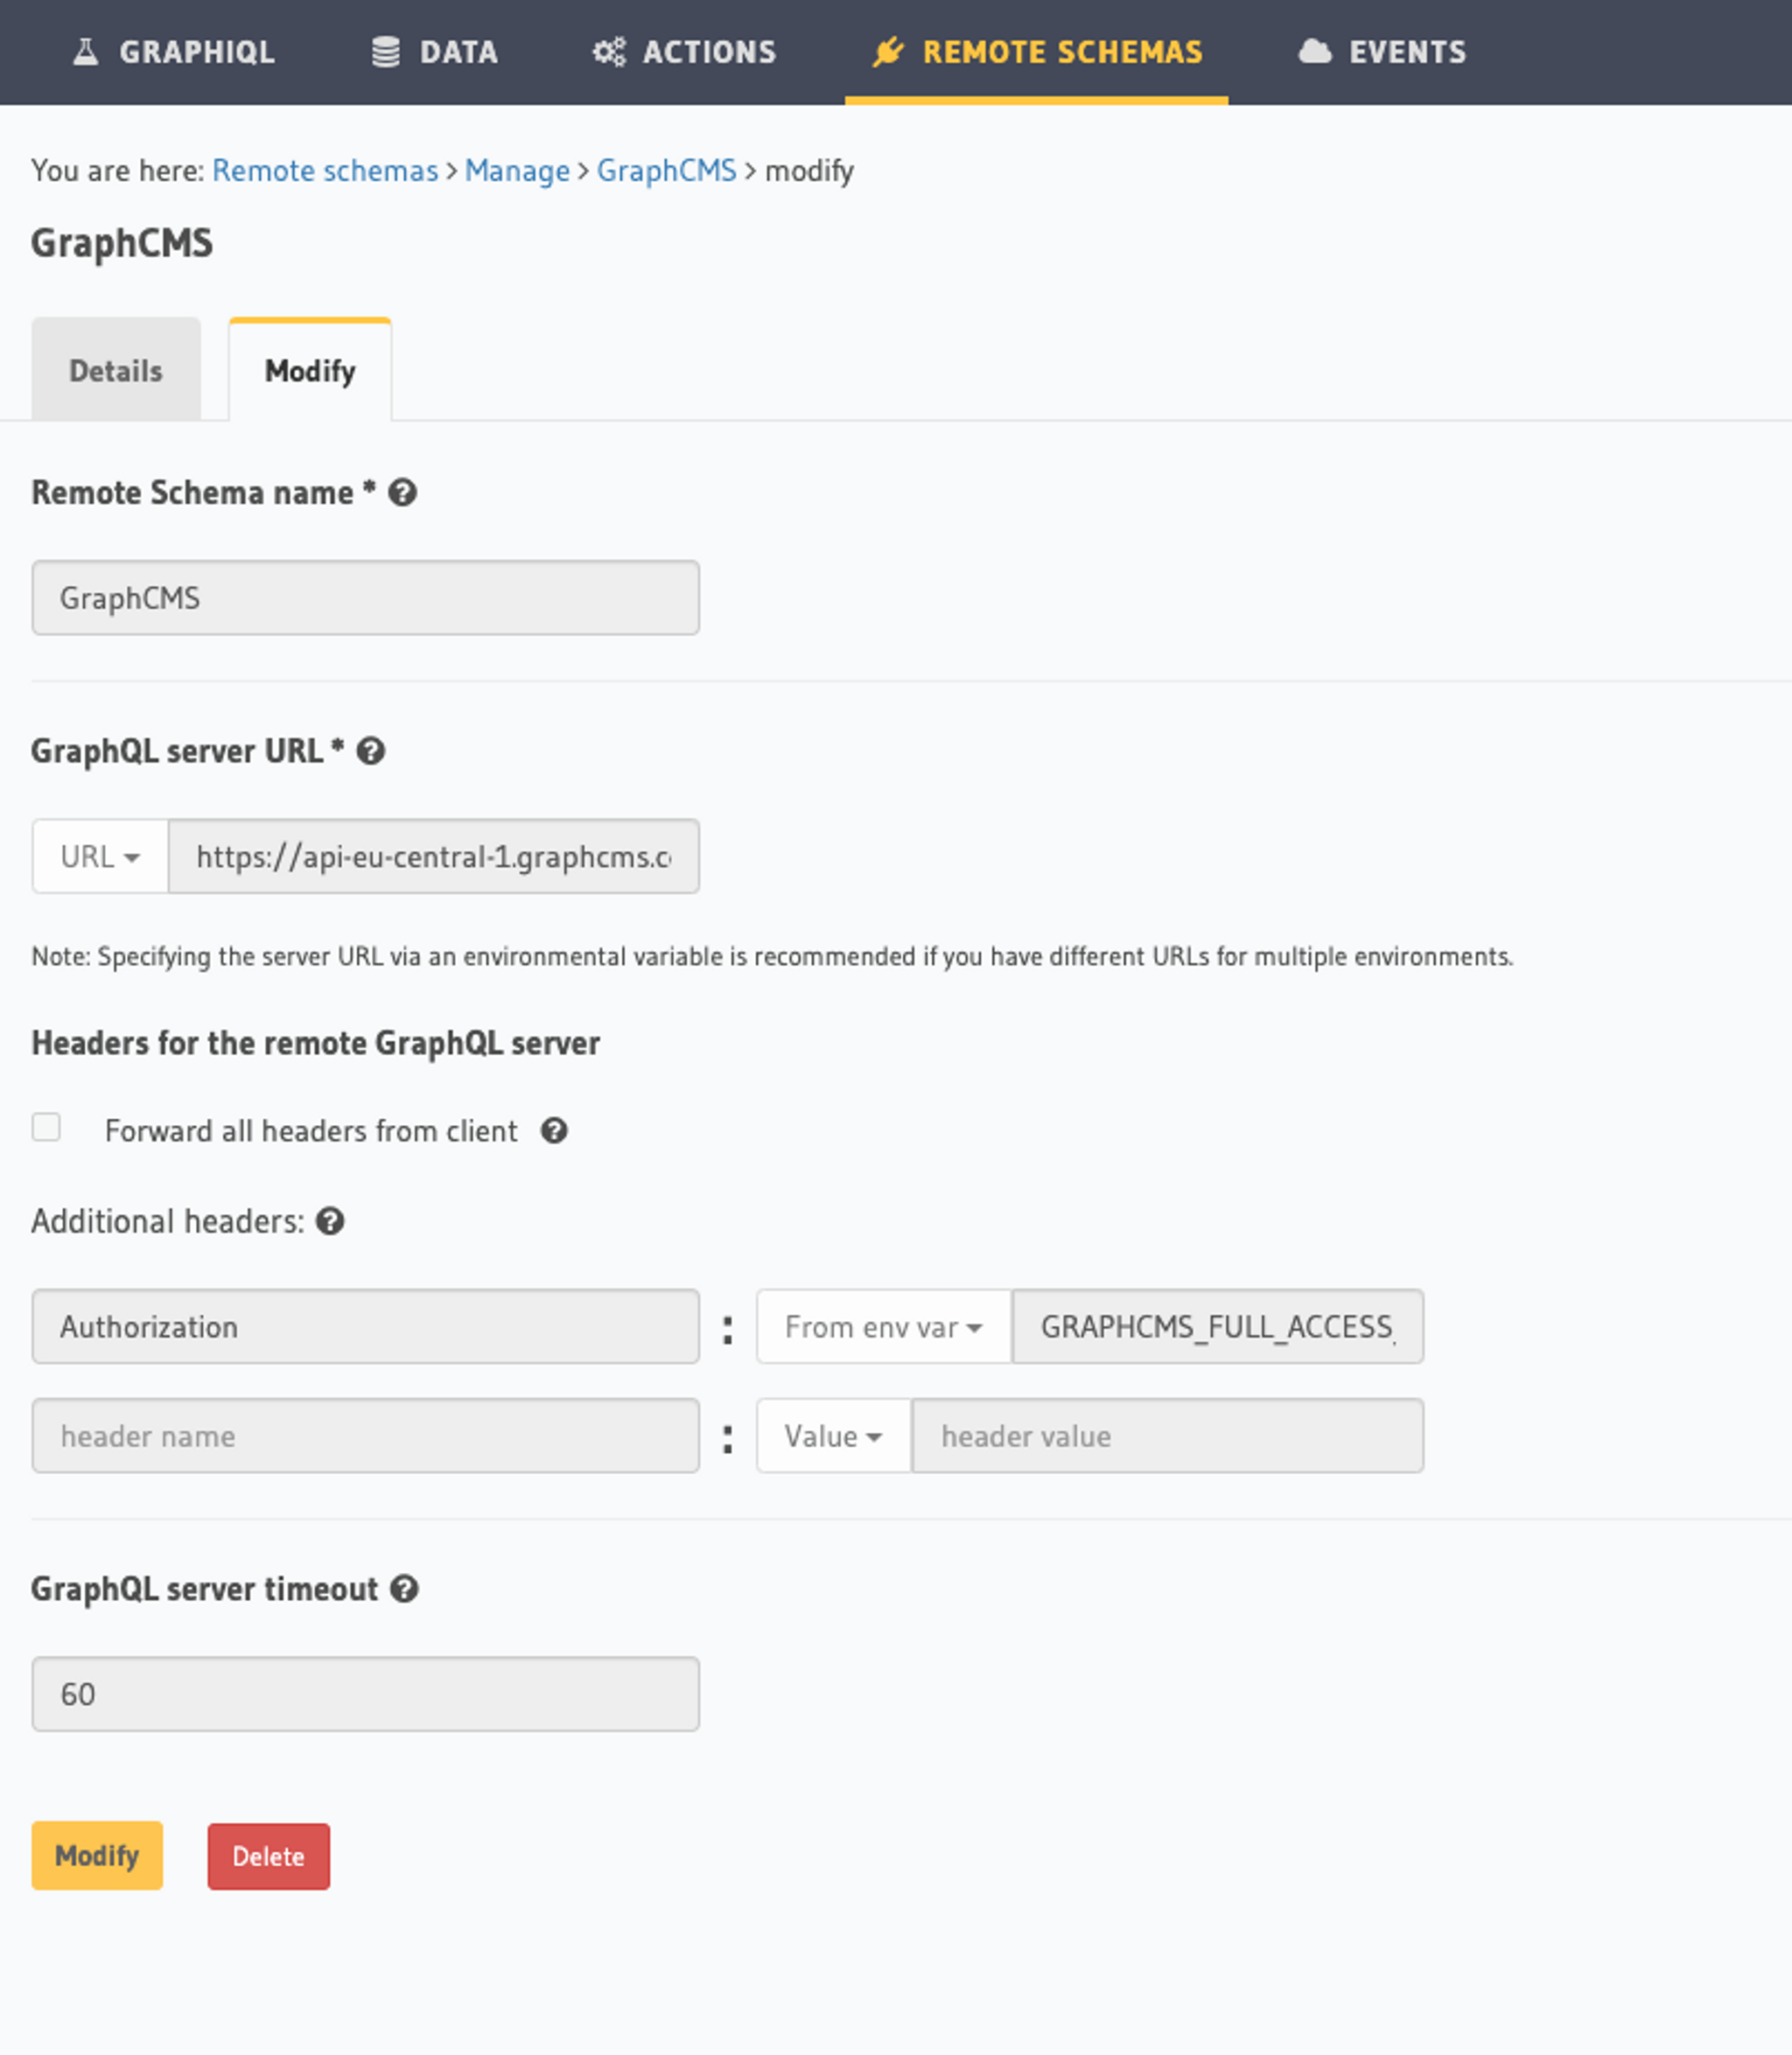
Task: Click the yellow Modify button
Action: (x=97, y=1855)
